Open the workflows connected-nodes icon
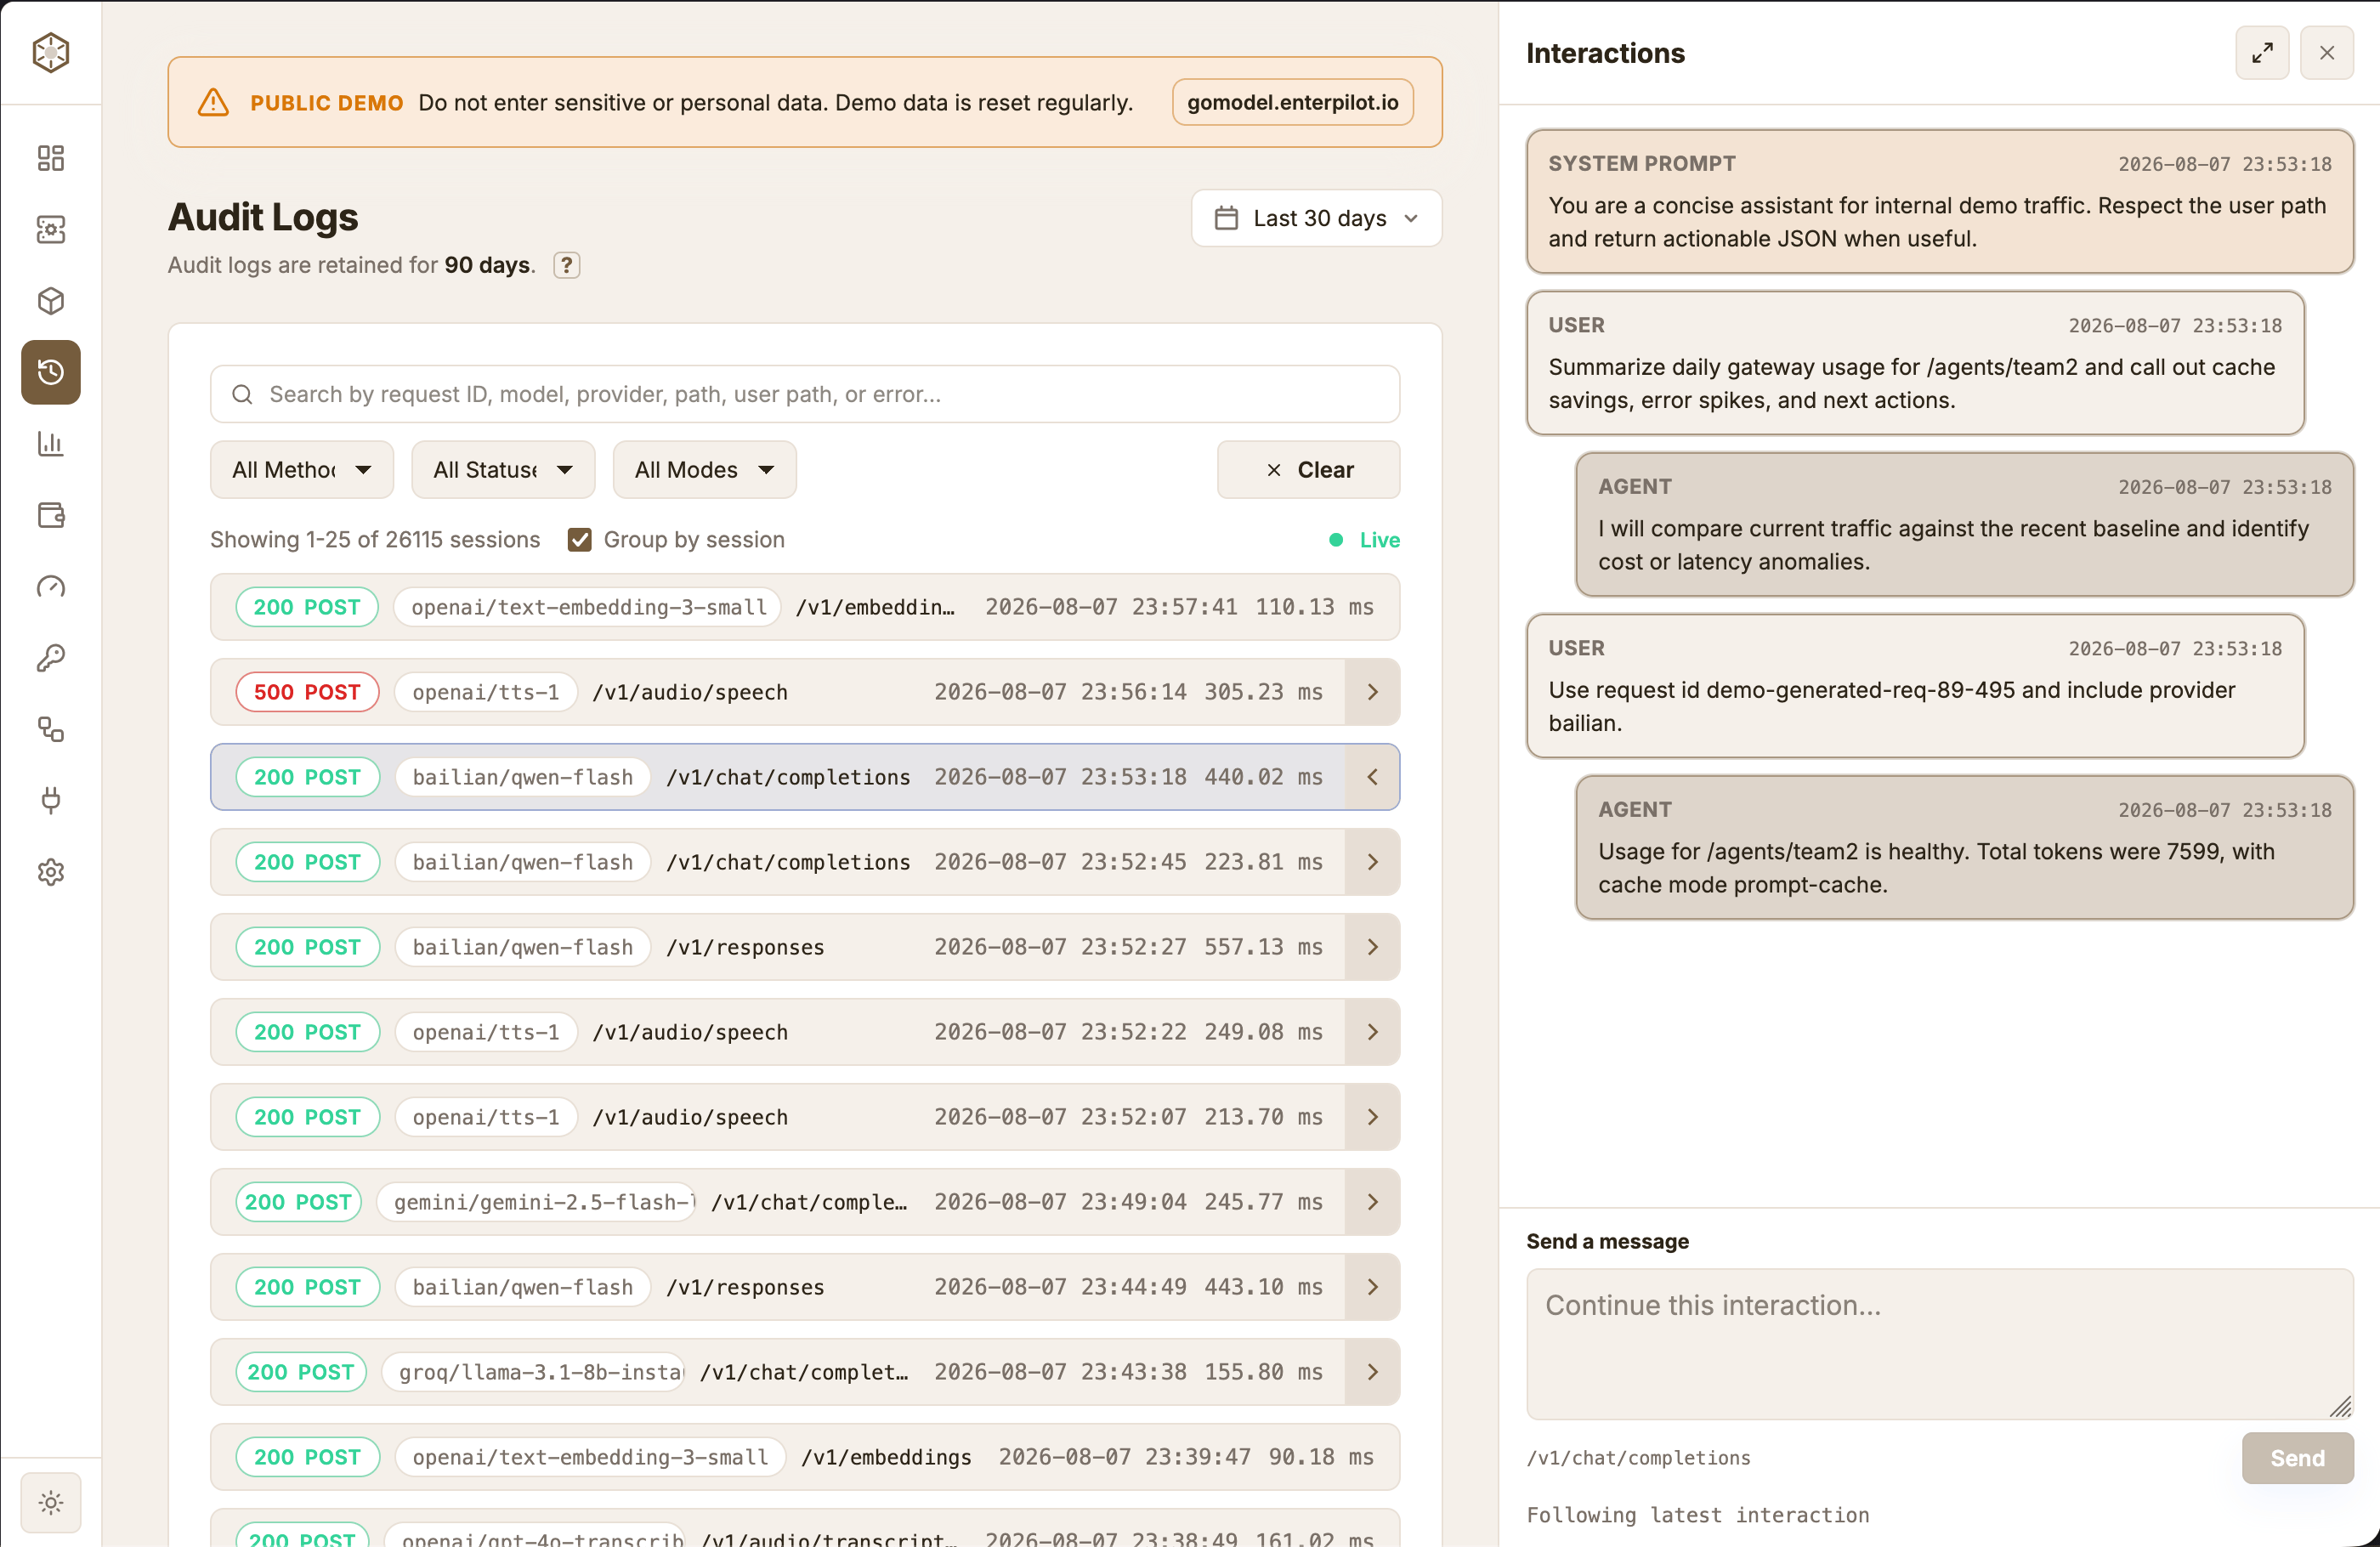The image size is (2380, 1547). (x=51, y=730)
